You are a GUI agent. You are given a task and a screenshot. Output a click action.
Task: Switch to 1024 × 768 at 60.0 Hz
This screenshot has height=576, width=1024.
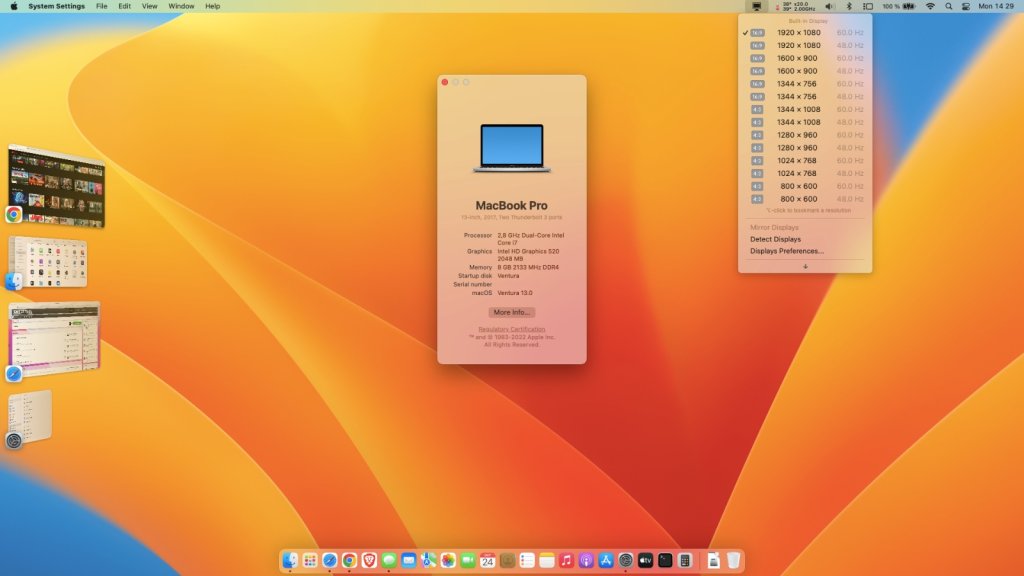[x=805, y=161]
